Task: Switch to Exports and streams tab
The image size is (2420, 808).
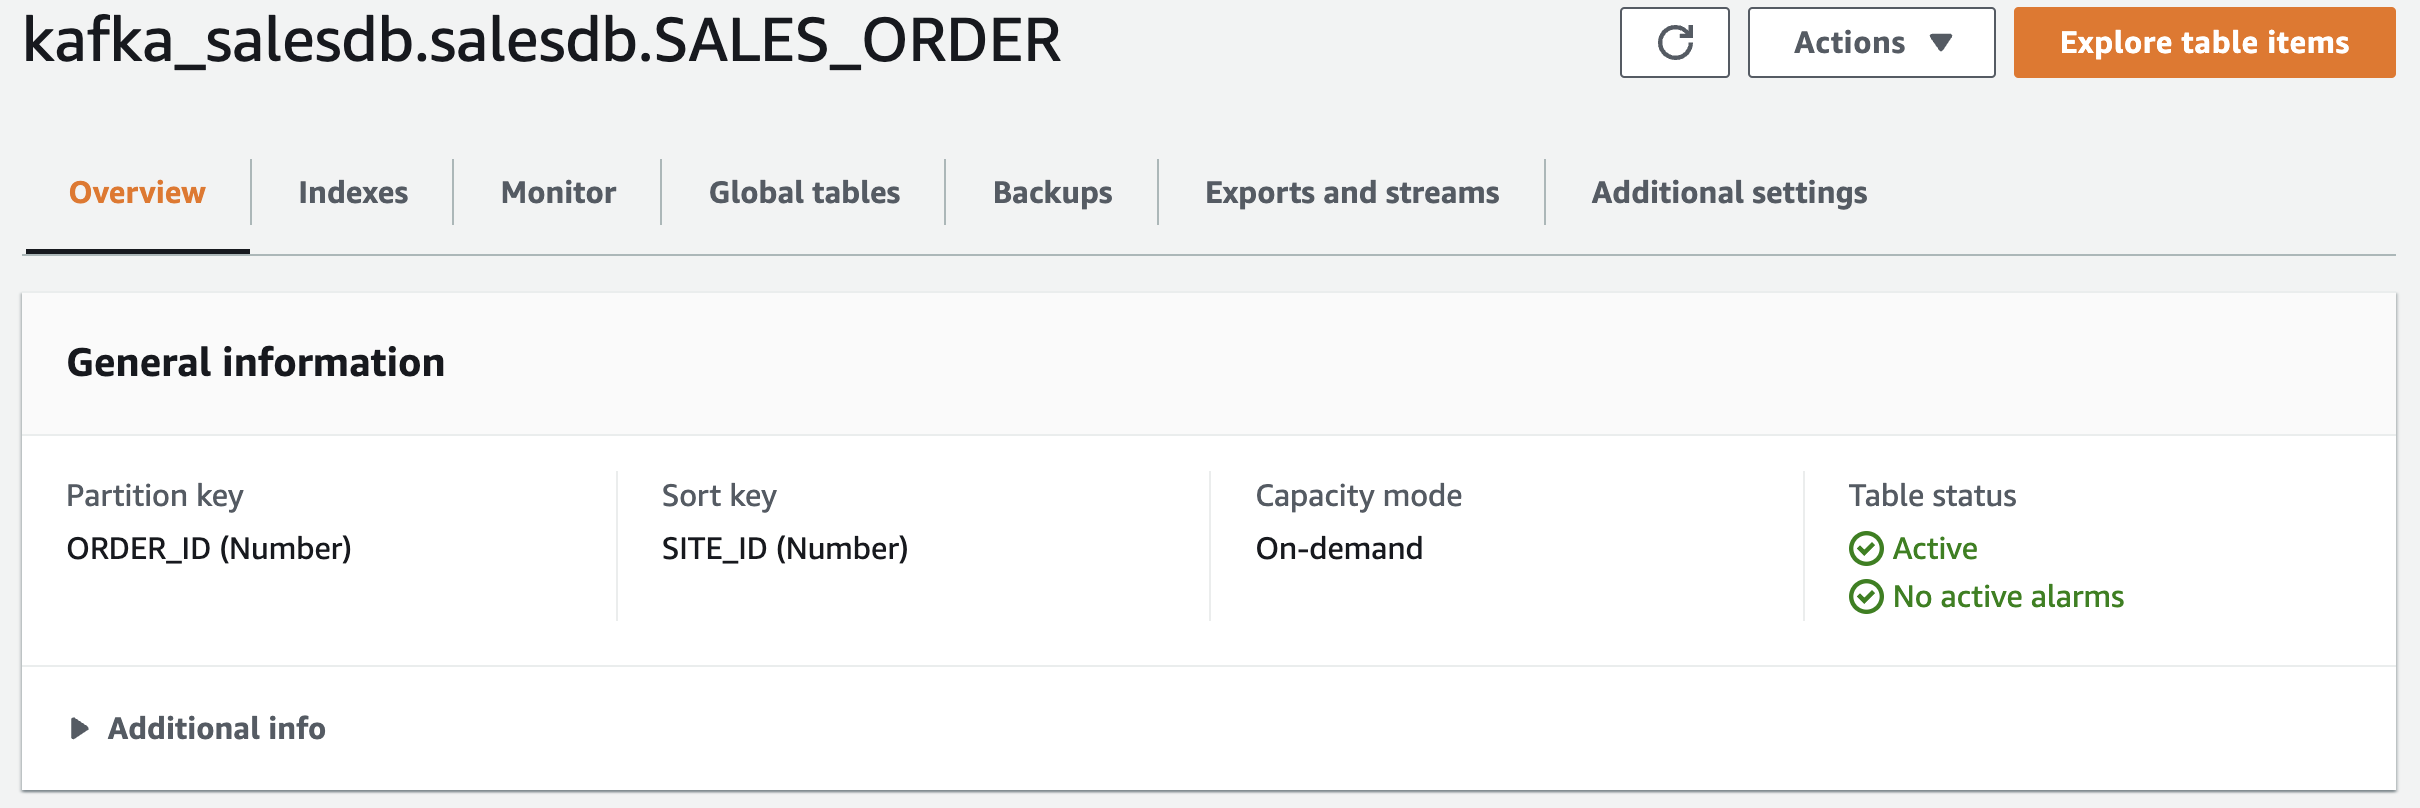Action: 1352,192
